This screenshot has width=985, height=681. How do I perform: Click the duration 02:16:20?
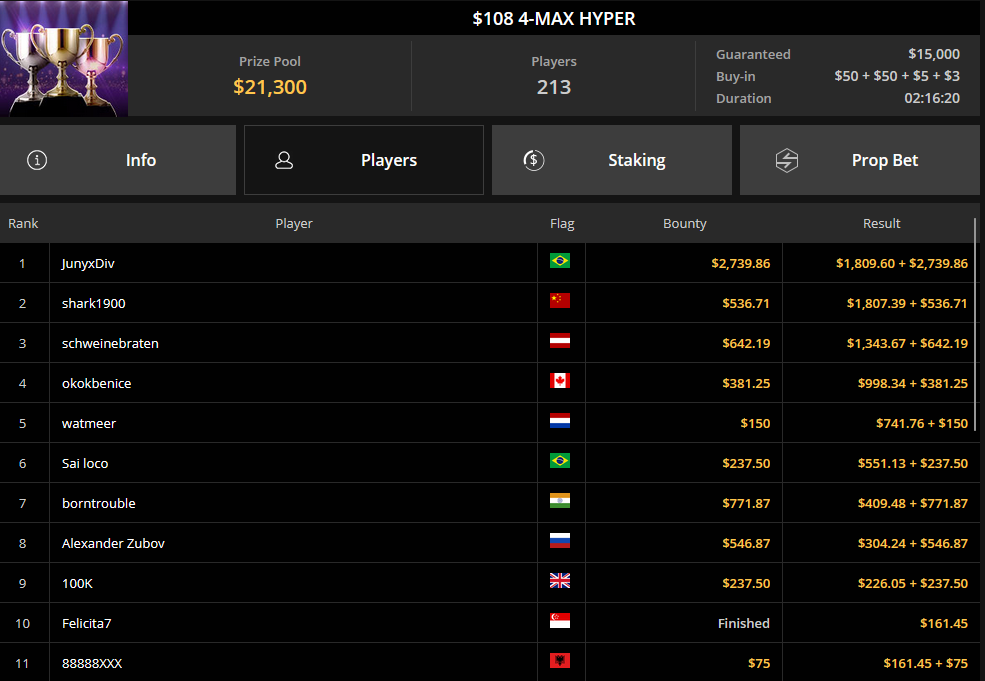pos(932,98)
